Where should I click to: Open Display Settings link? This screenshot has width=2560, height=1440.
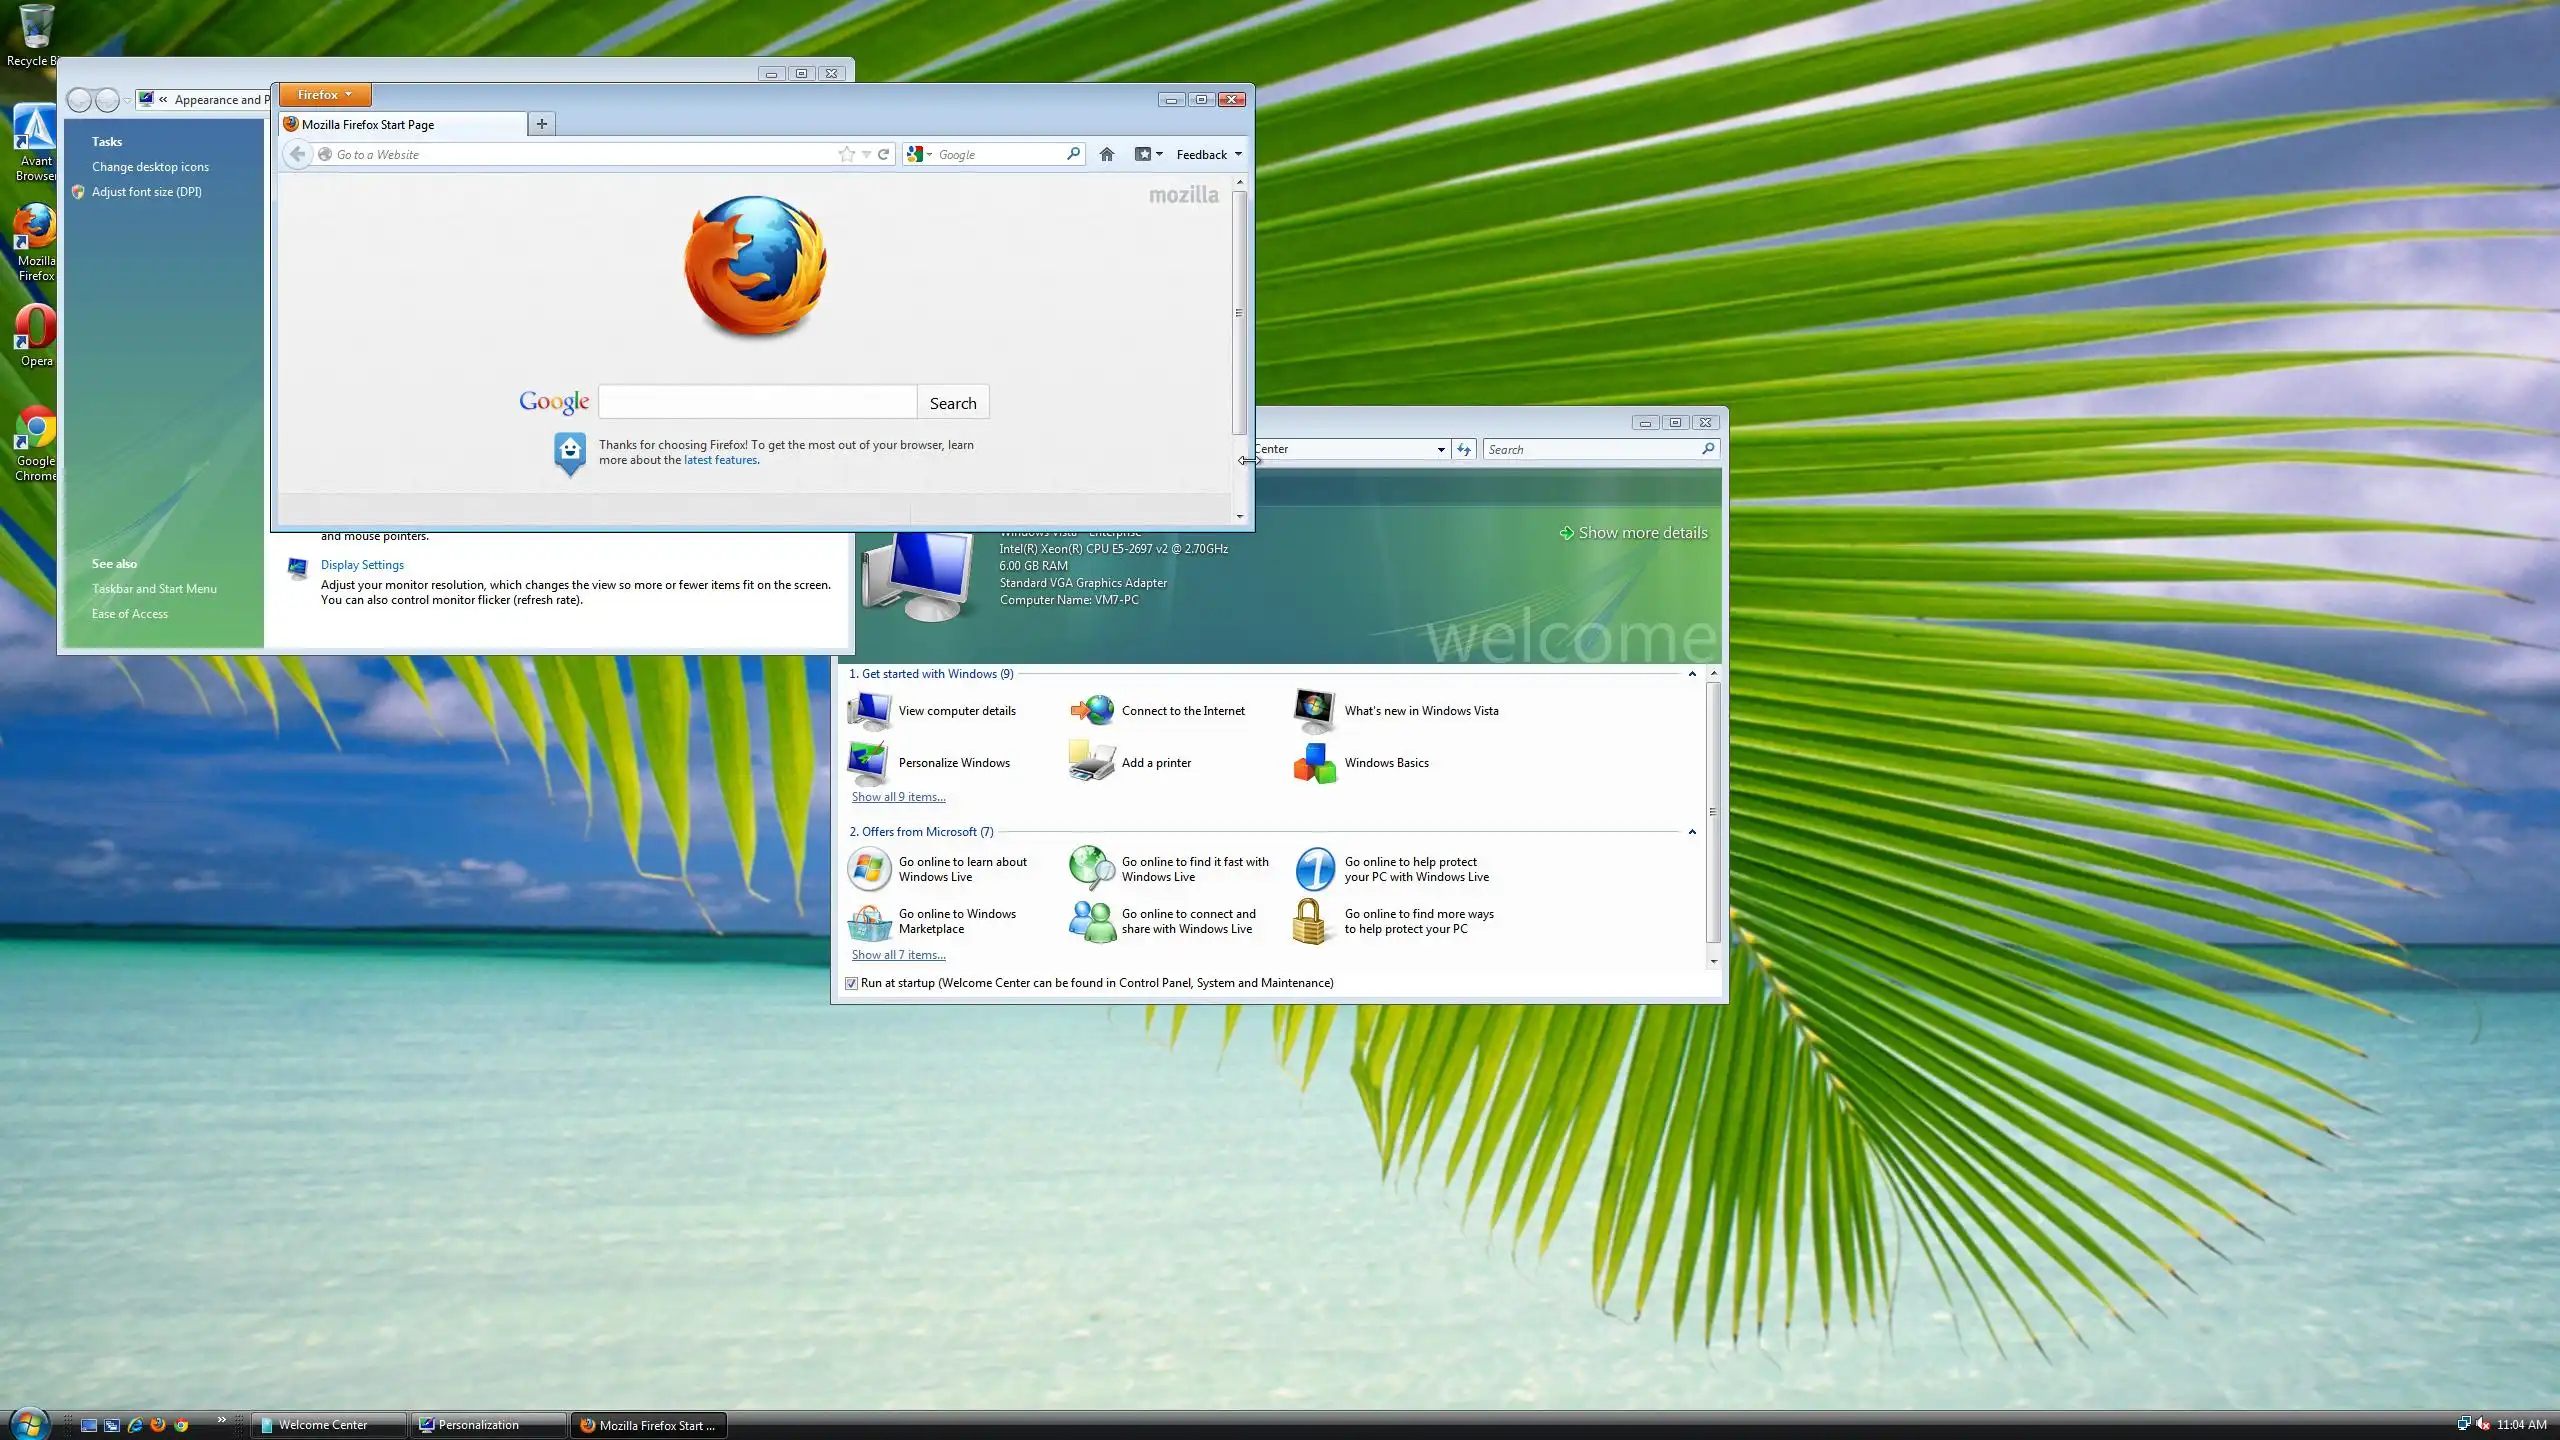coord(362,565)
